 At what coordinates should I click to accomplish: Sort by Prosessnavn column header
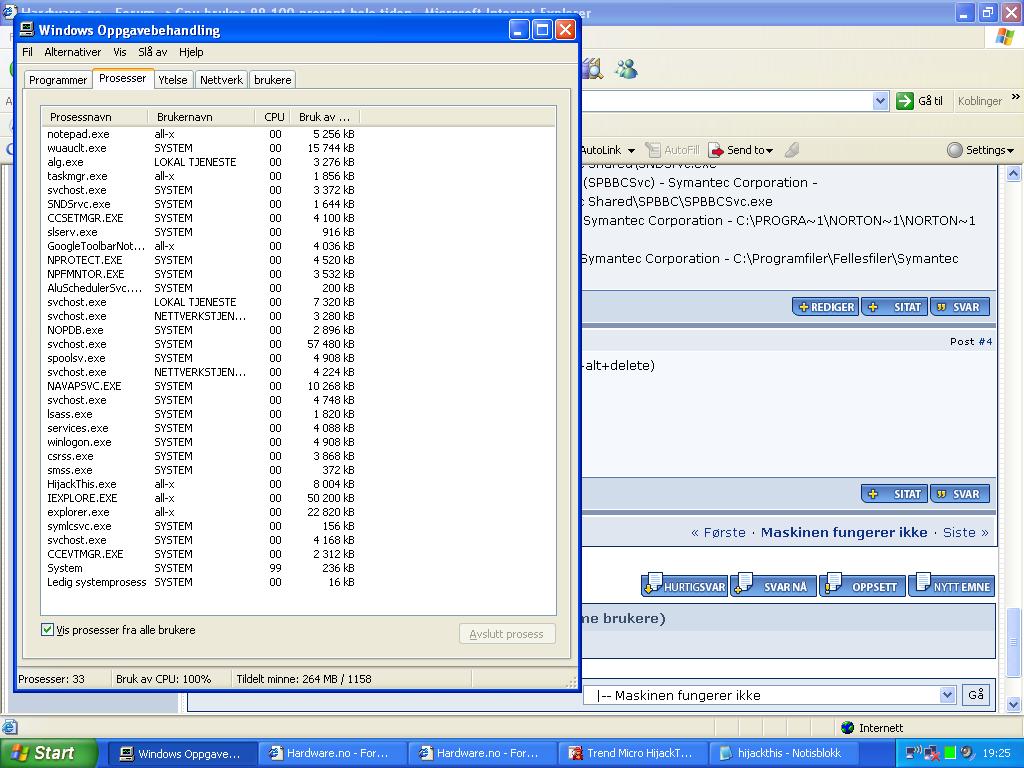tap(95, 117)
